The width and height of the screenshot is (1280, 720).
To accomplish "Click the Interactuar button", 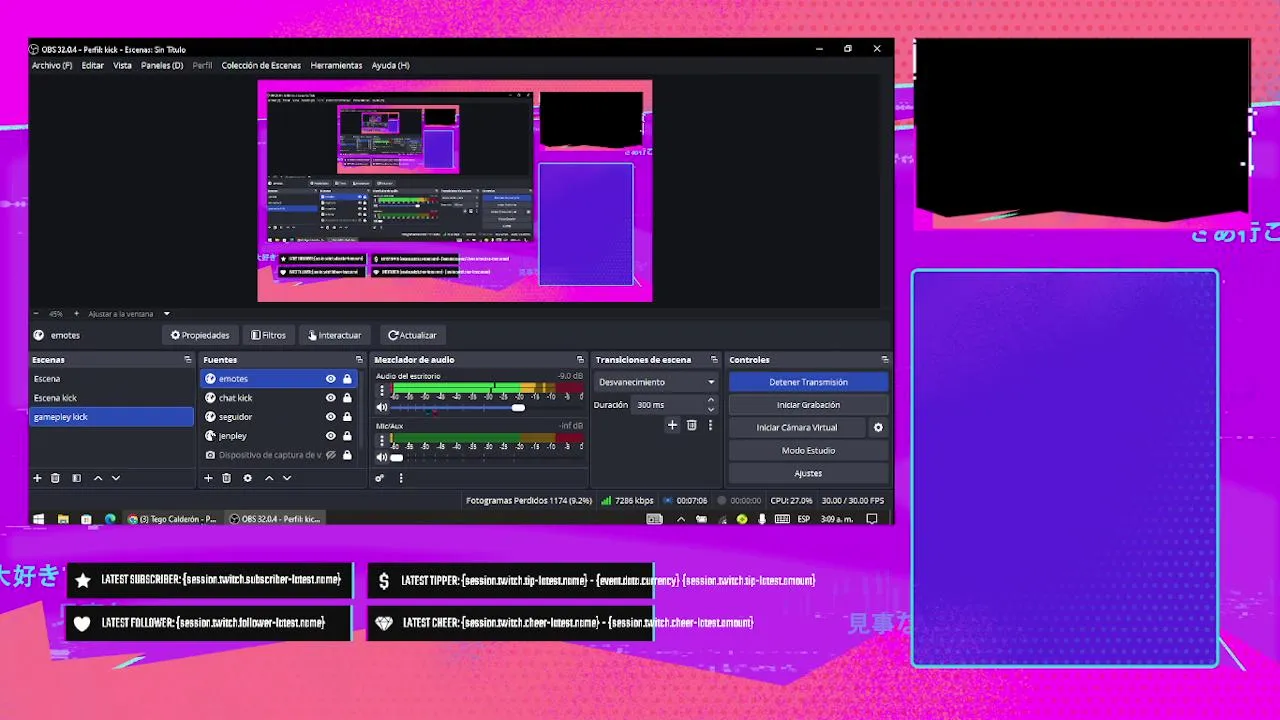I will click(x=335, y=335).
